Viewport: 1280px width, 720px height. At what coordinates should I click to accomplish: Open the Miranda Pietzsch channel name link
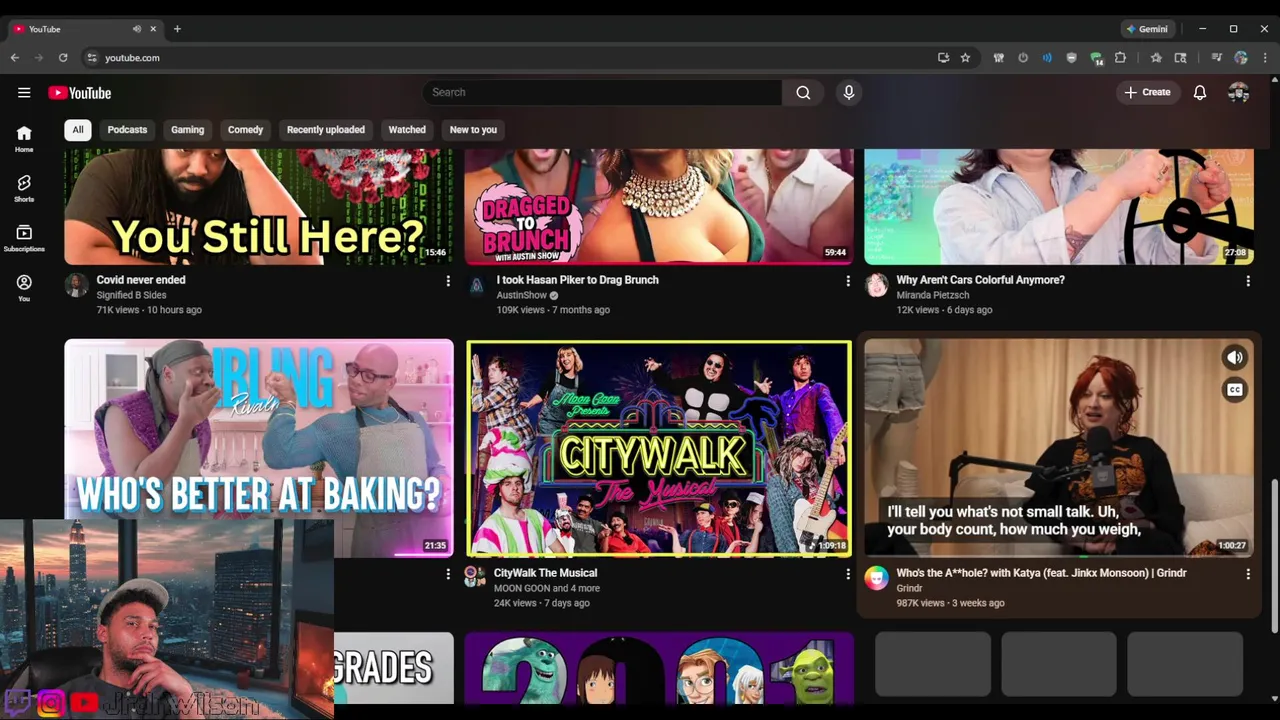click(x=932, y=296)
